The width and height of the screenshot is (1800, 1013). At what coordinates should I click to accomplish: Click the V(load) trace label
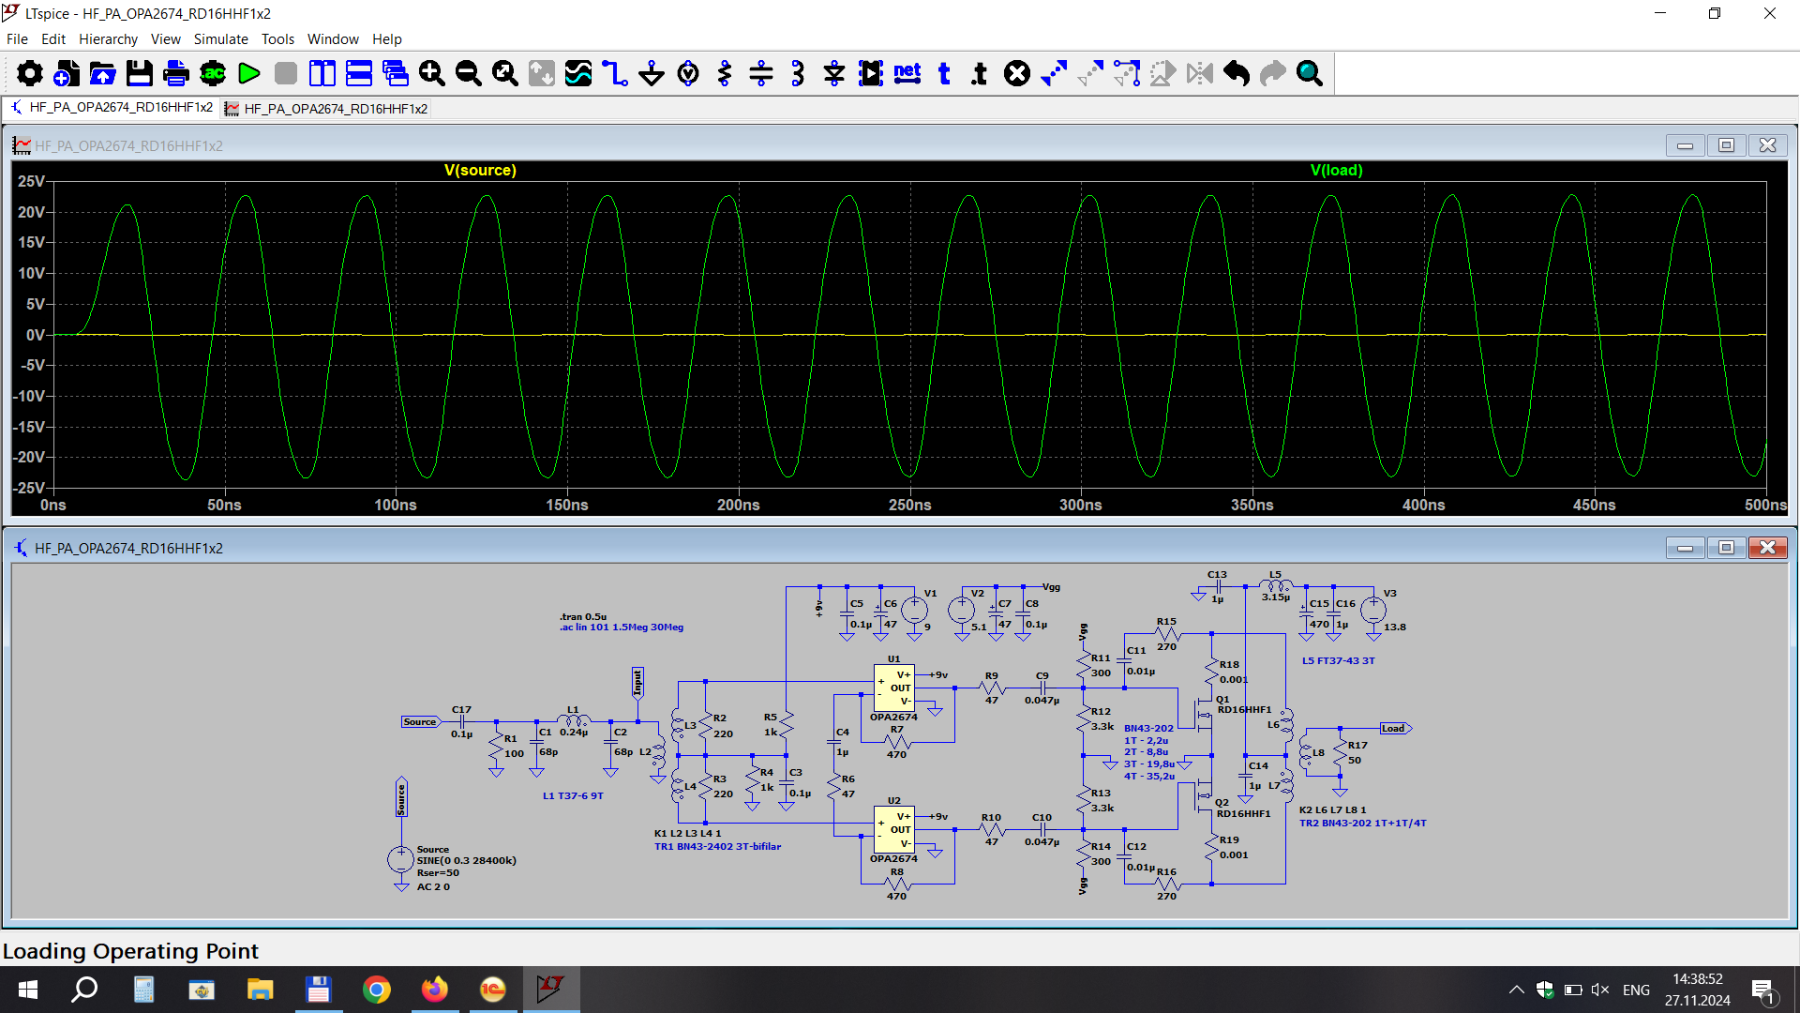click(x=1336, y=170)
